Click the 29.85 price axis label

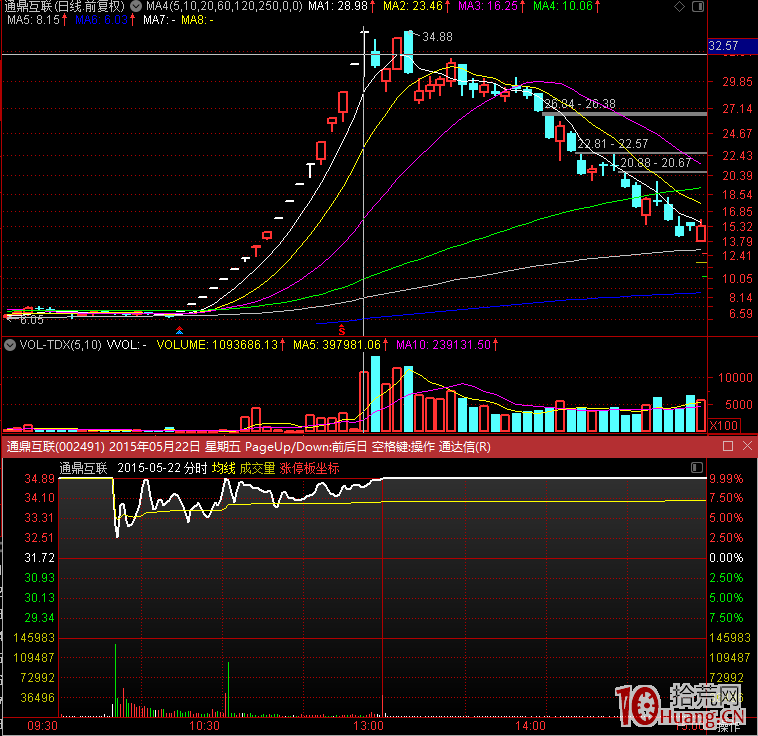point(737,82)
